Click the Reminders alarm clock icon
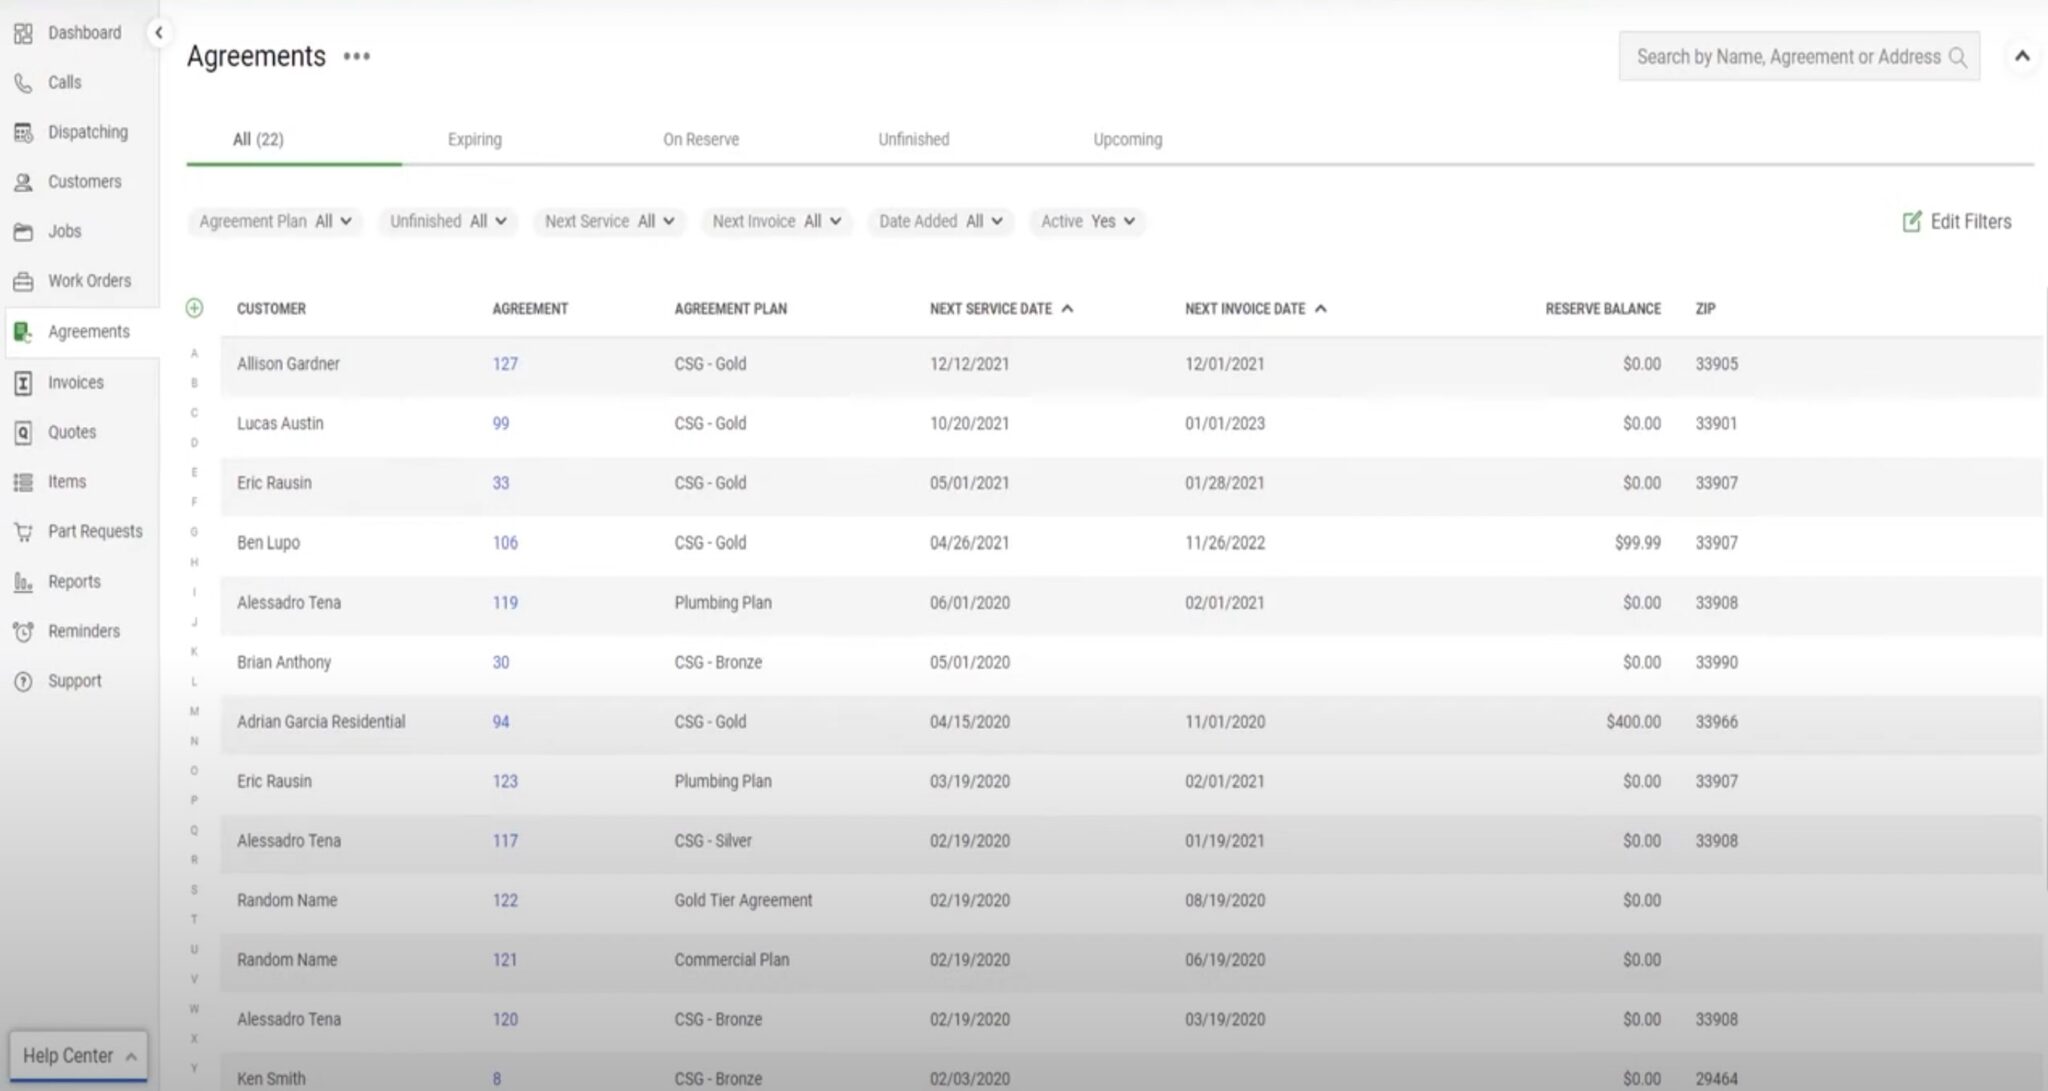Viewport: 2048px width, 1091px height. (x=23, y=632)
